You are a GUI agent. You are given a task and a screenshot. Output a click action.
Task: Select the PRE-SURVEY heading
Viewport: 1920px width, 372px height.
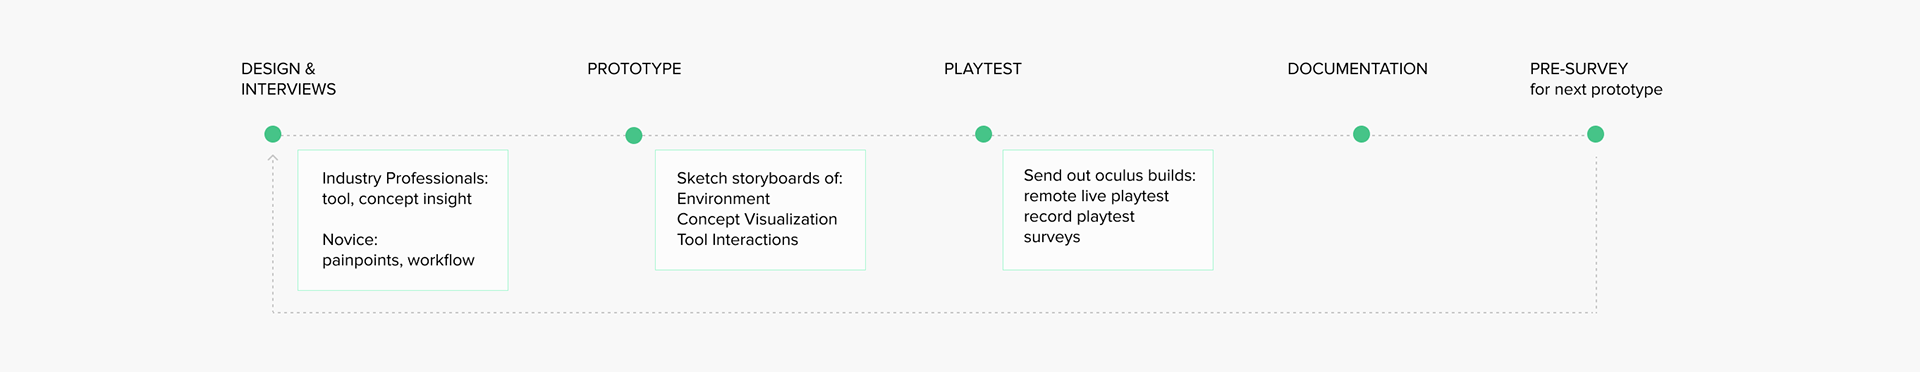1578,69
